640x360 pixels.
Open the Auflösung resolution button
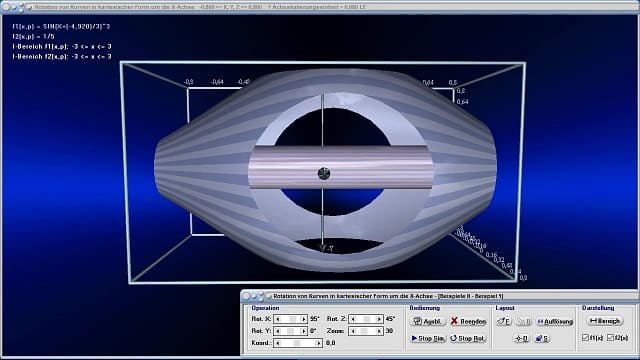(x=555, y=321)
